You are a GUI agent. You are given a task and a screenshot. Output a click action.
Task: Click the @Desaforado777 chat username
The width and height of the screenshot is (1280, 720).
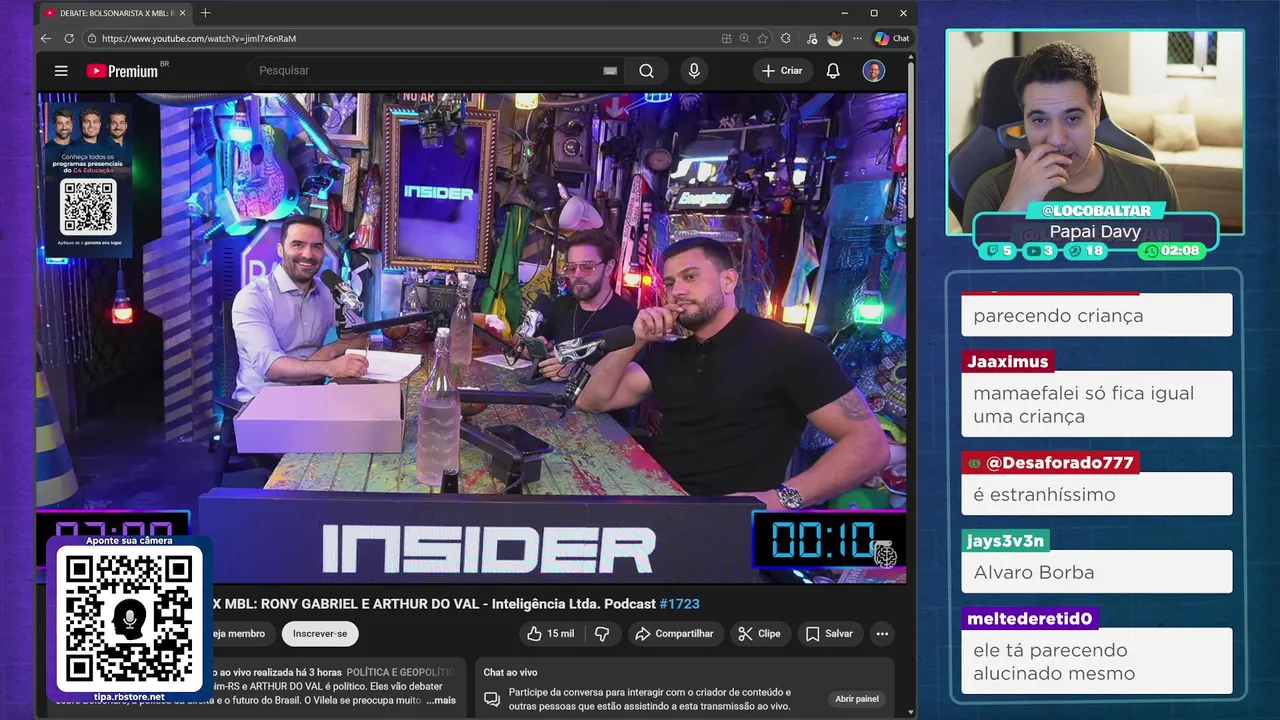[1050, 463]
